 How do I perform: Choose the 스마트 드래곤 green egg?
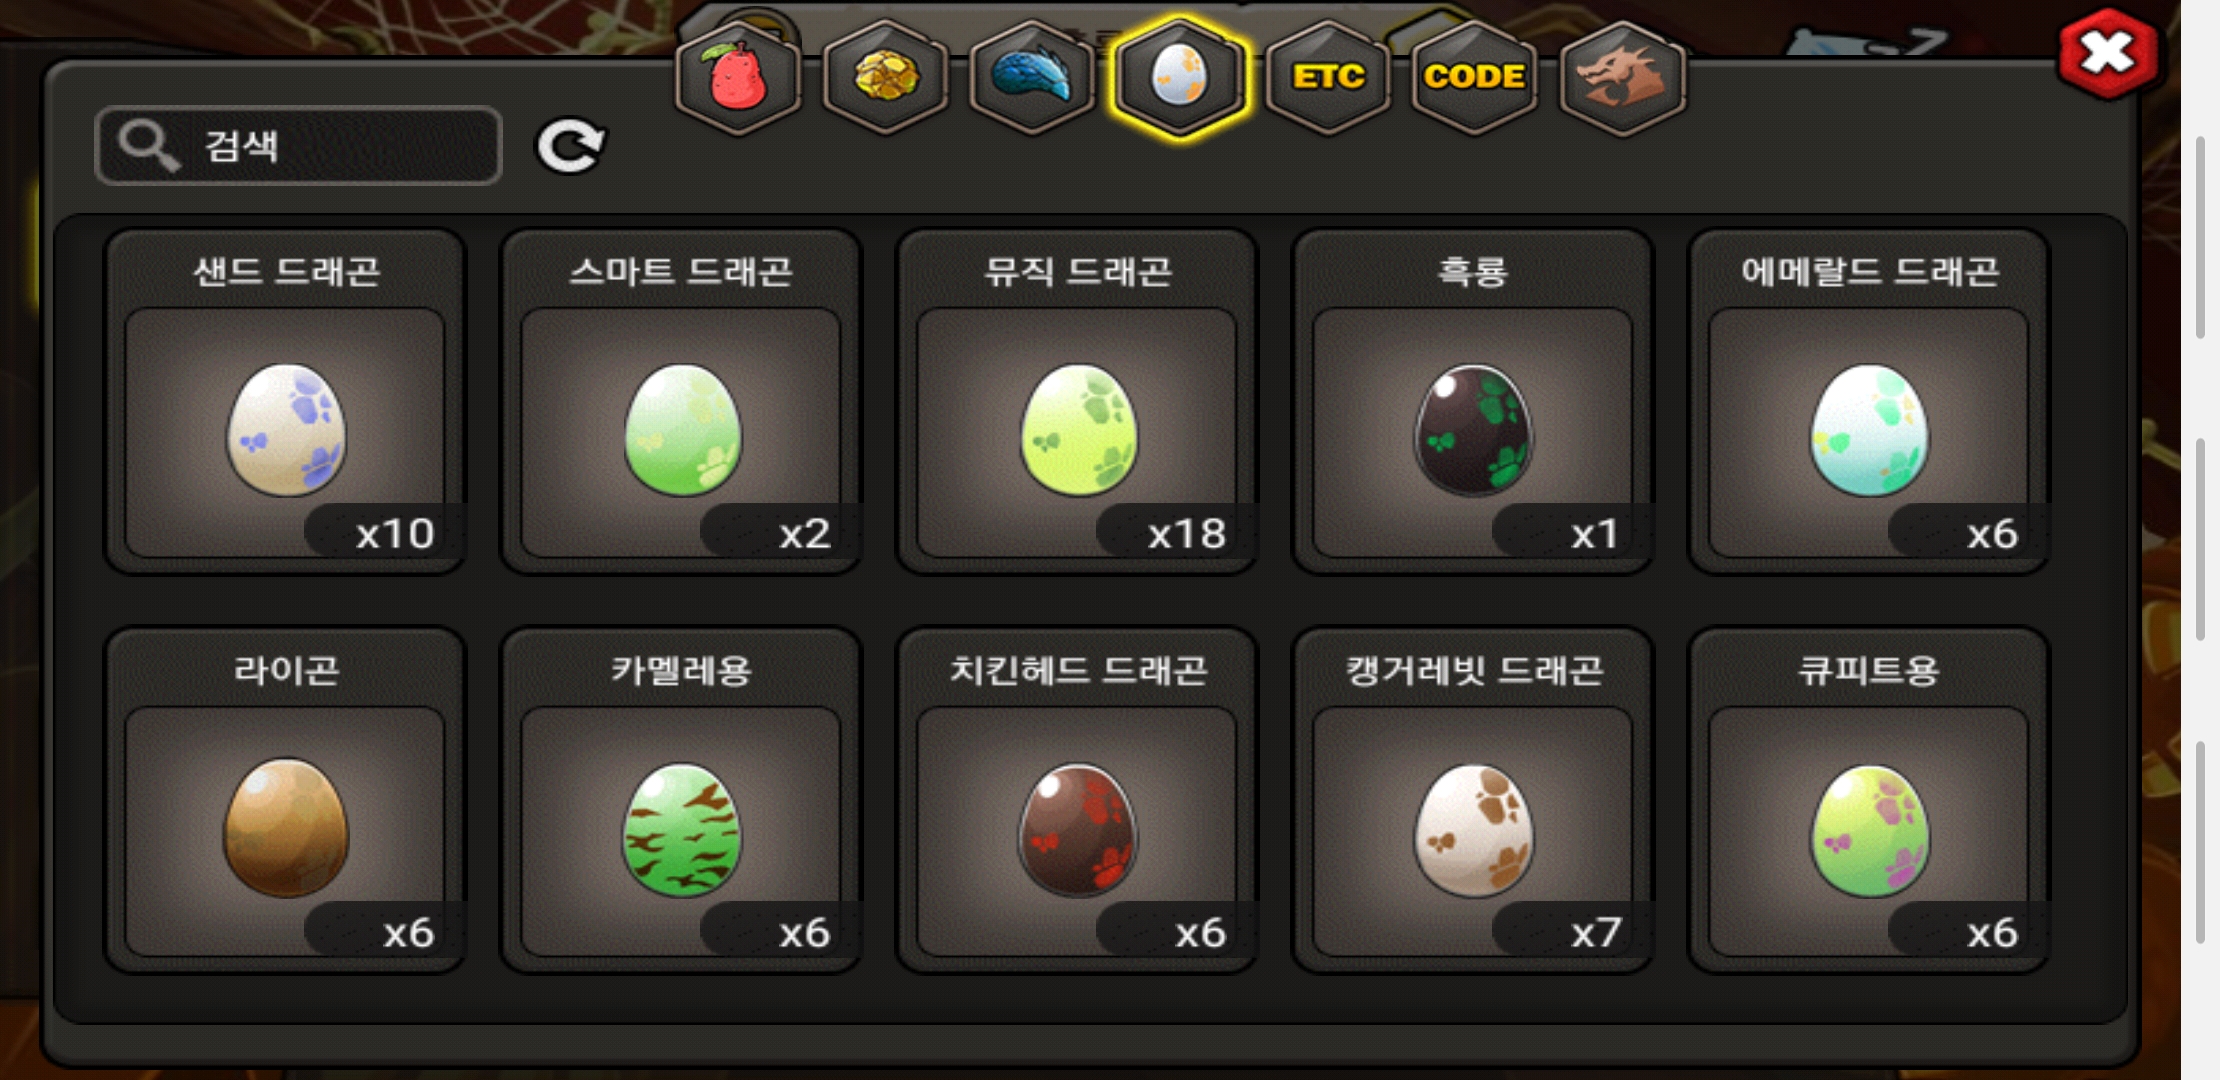point(681,402)
